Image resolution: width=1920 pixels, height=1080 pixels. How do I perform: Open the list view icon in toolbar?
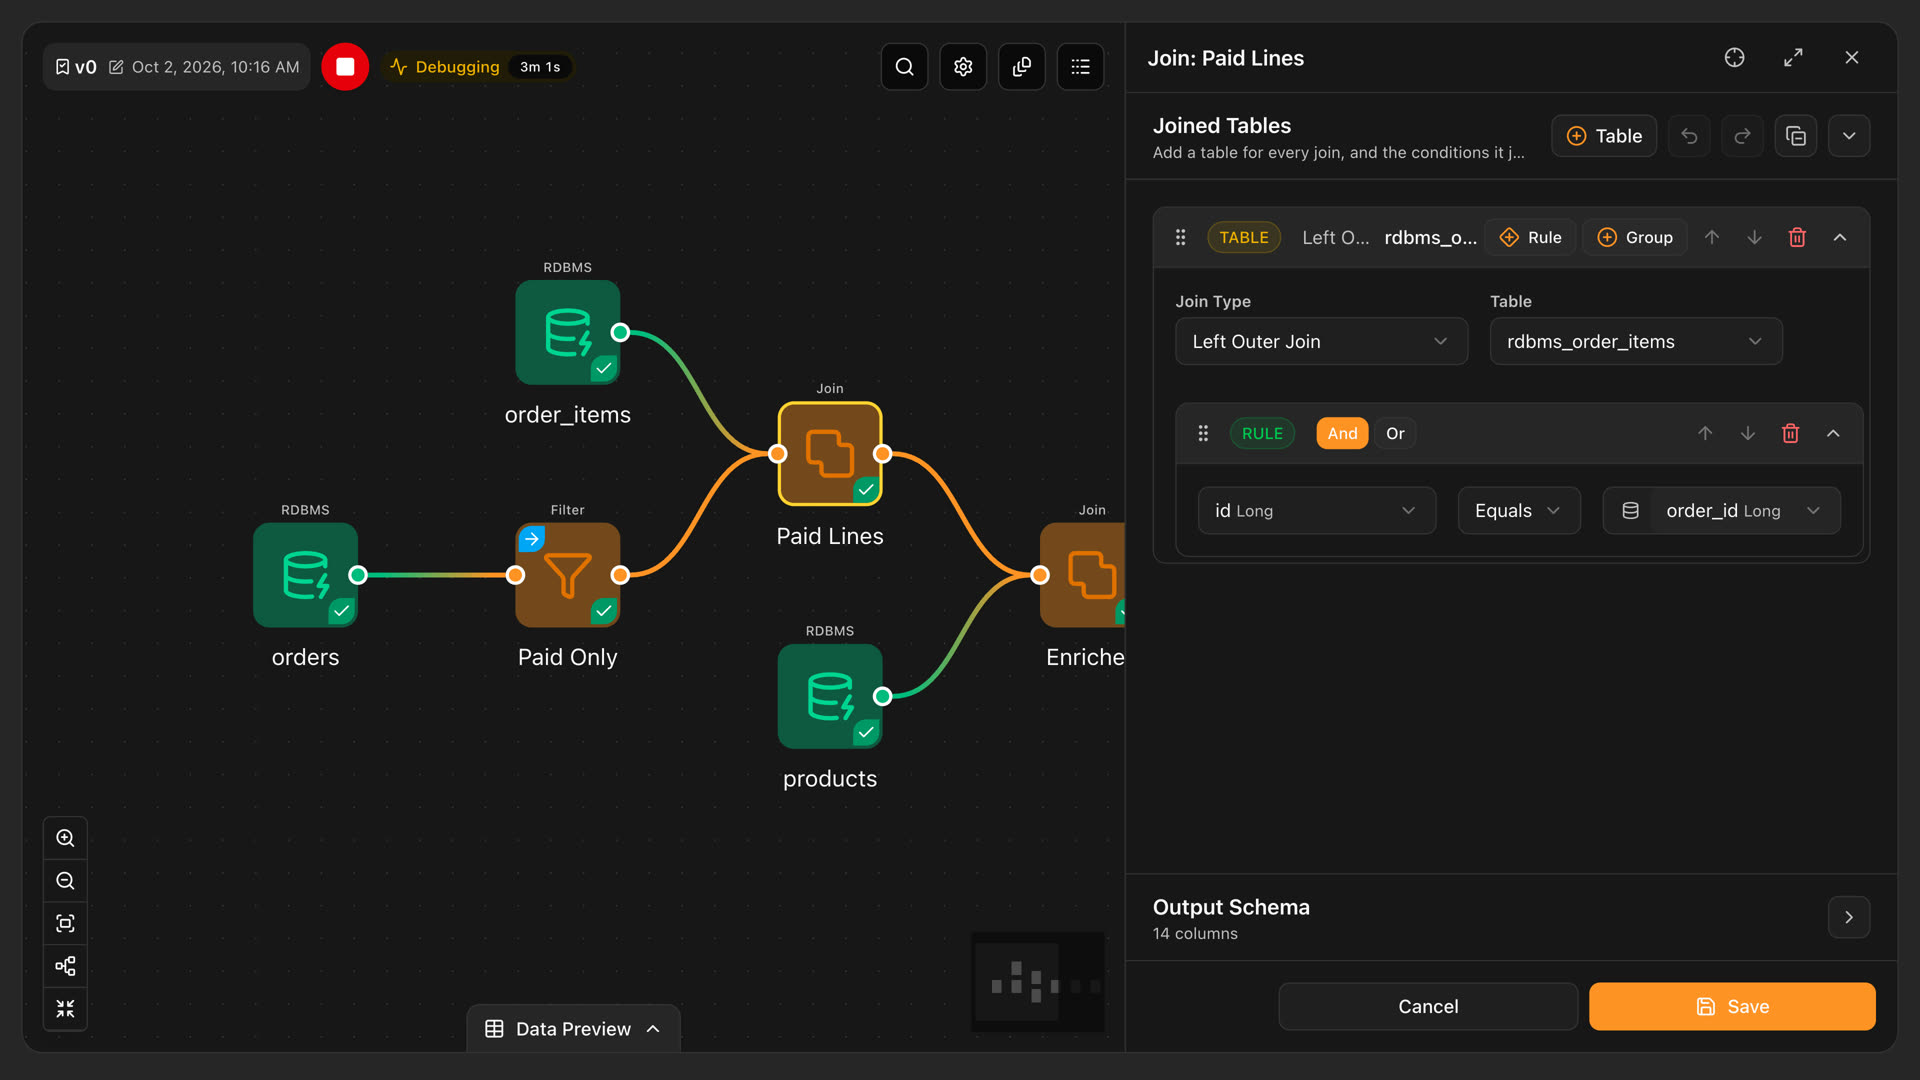[x=1081, y=67]
